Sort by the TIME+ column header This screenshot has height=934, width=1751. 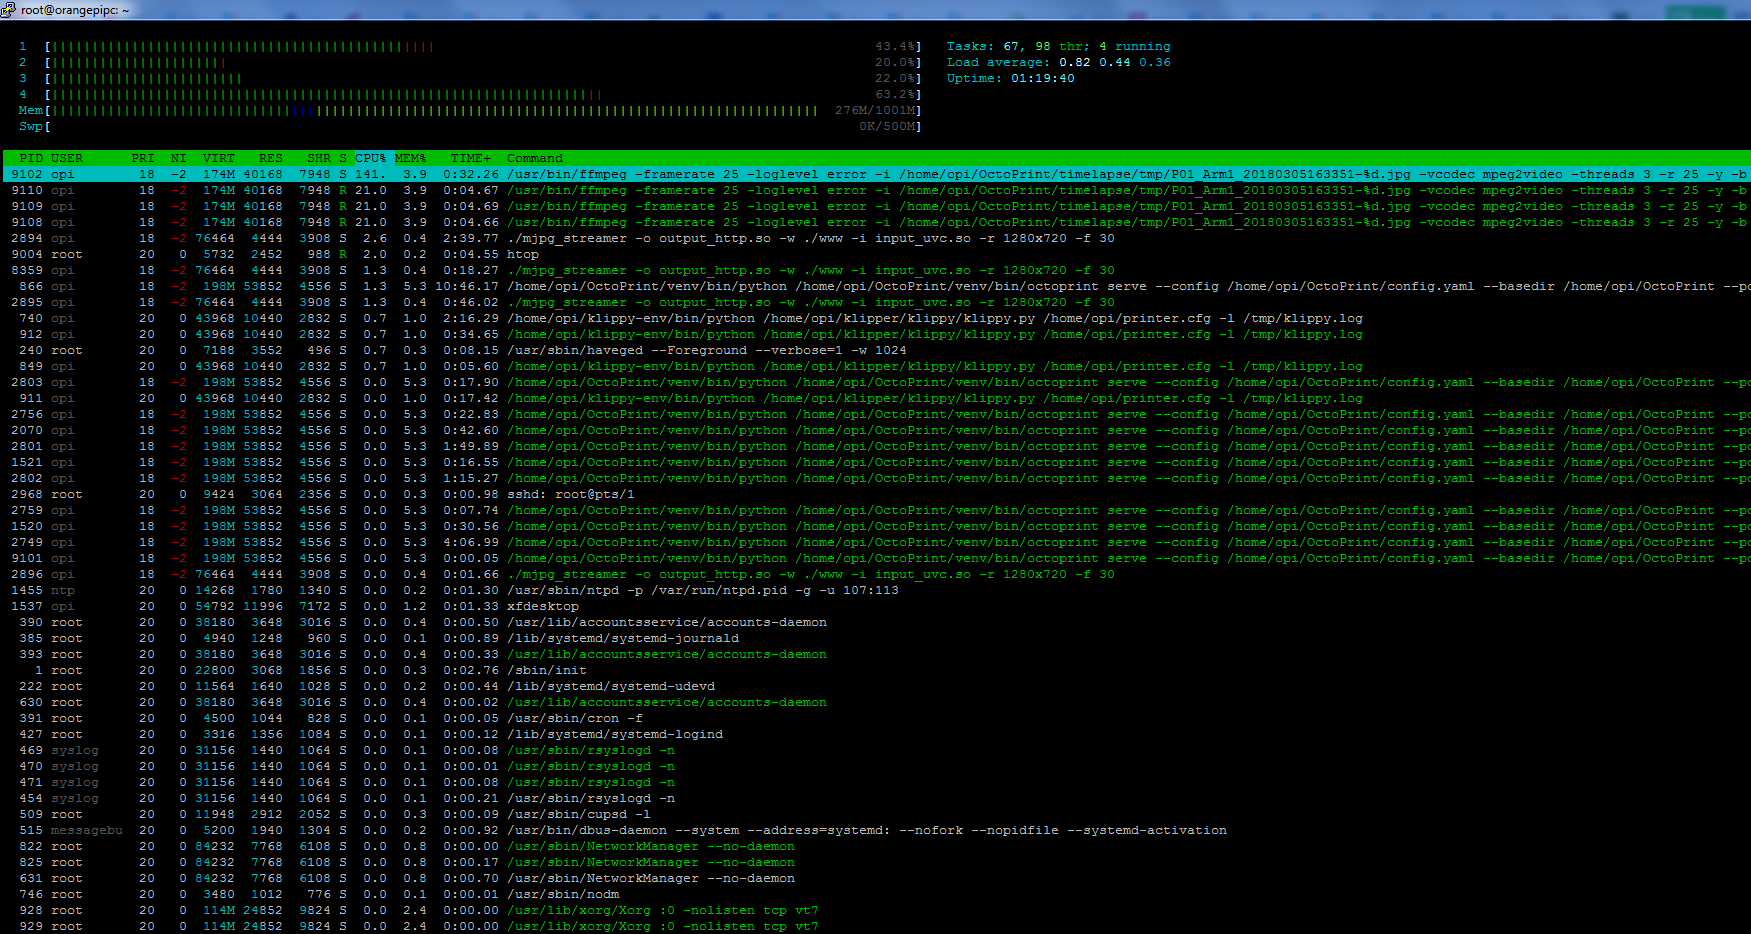coord(470,158)
